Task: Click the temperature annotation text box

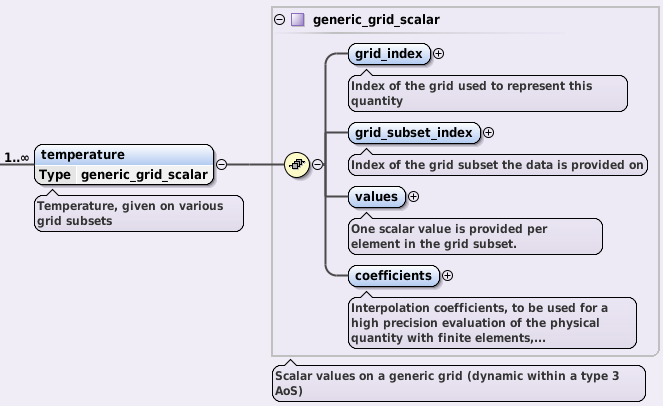Action: (138, 213)
